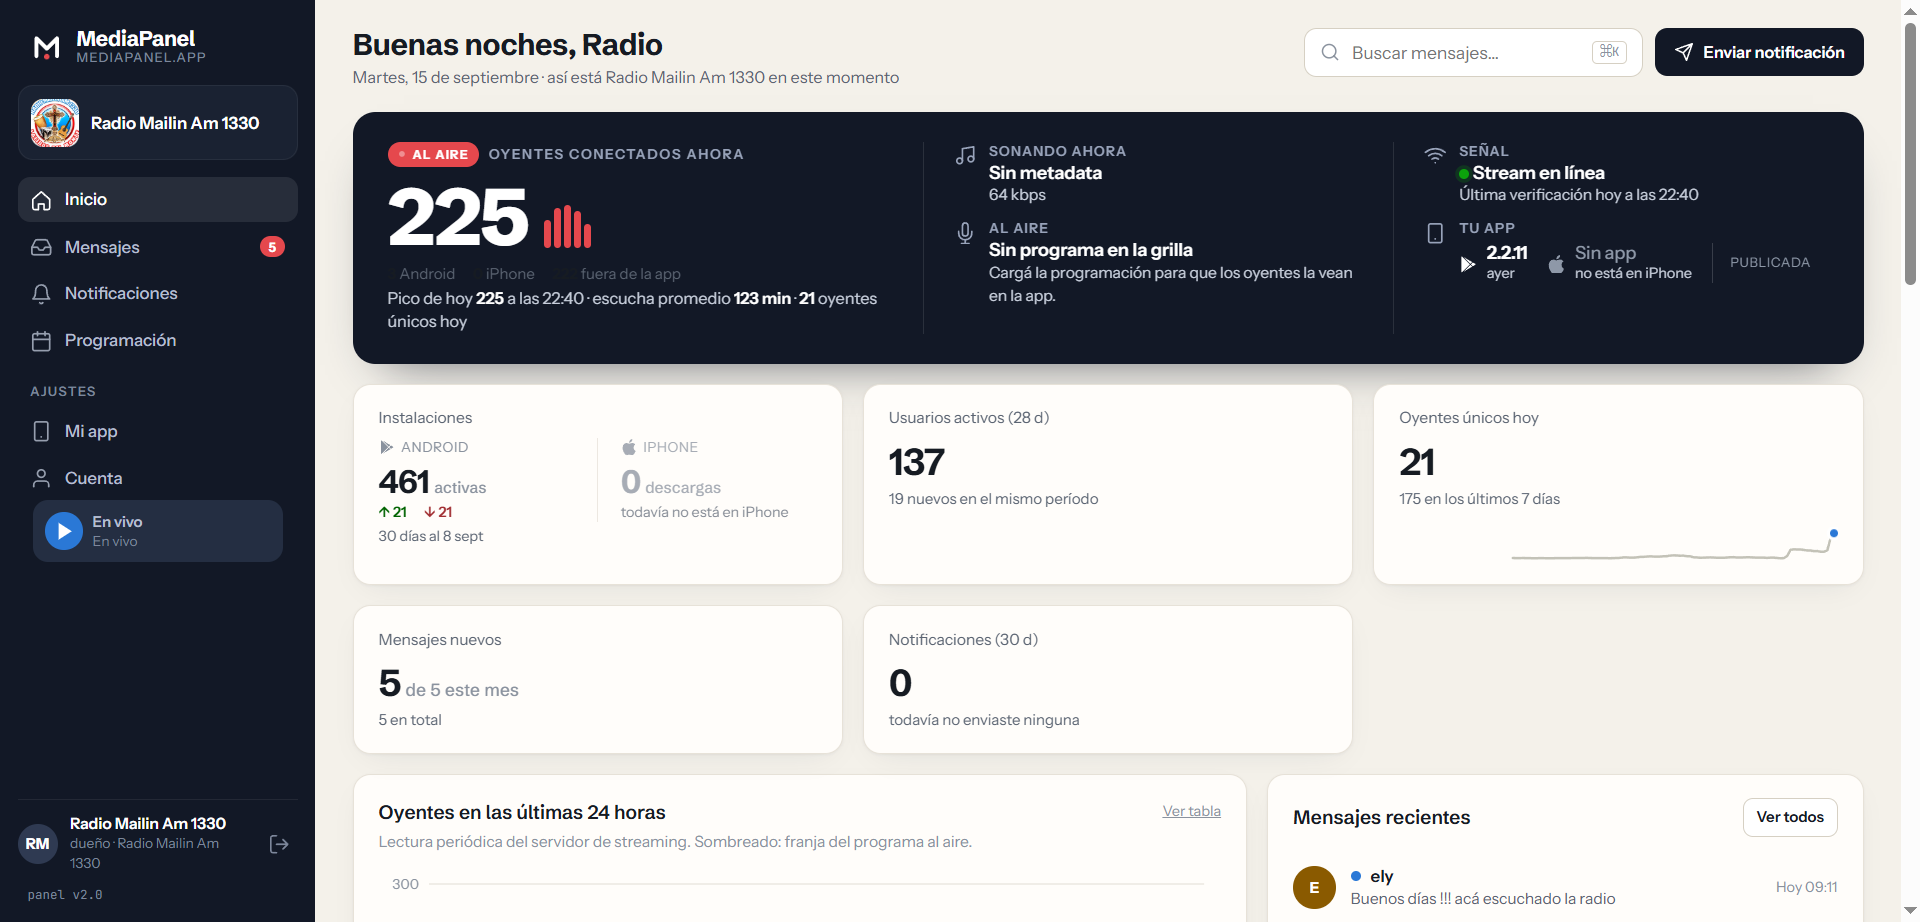Go to Inicio in the sidebar
The image size is (1920, 922).
click(x=158, y=200)
